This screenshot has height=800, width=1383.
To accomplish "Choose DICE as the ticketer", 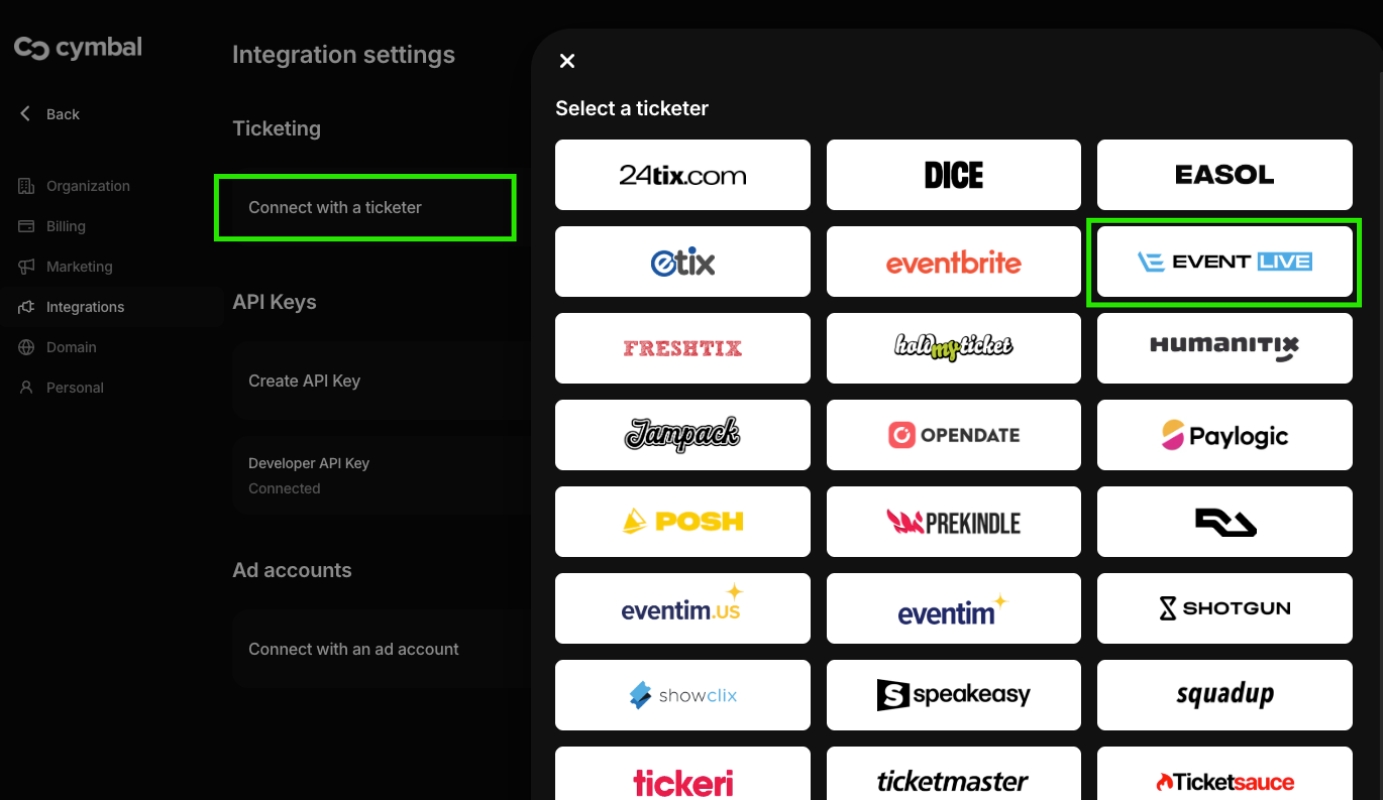I will pyautogui.click(x=953, y=175).
